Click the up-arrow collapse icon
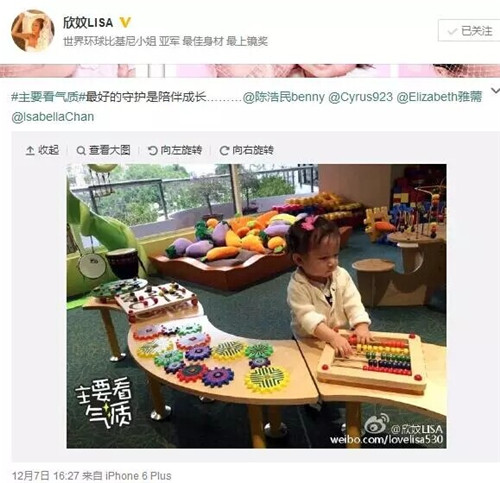The image size is (500, 483). (x=30, y=151)
